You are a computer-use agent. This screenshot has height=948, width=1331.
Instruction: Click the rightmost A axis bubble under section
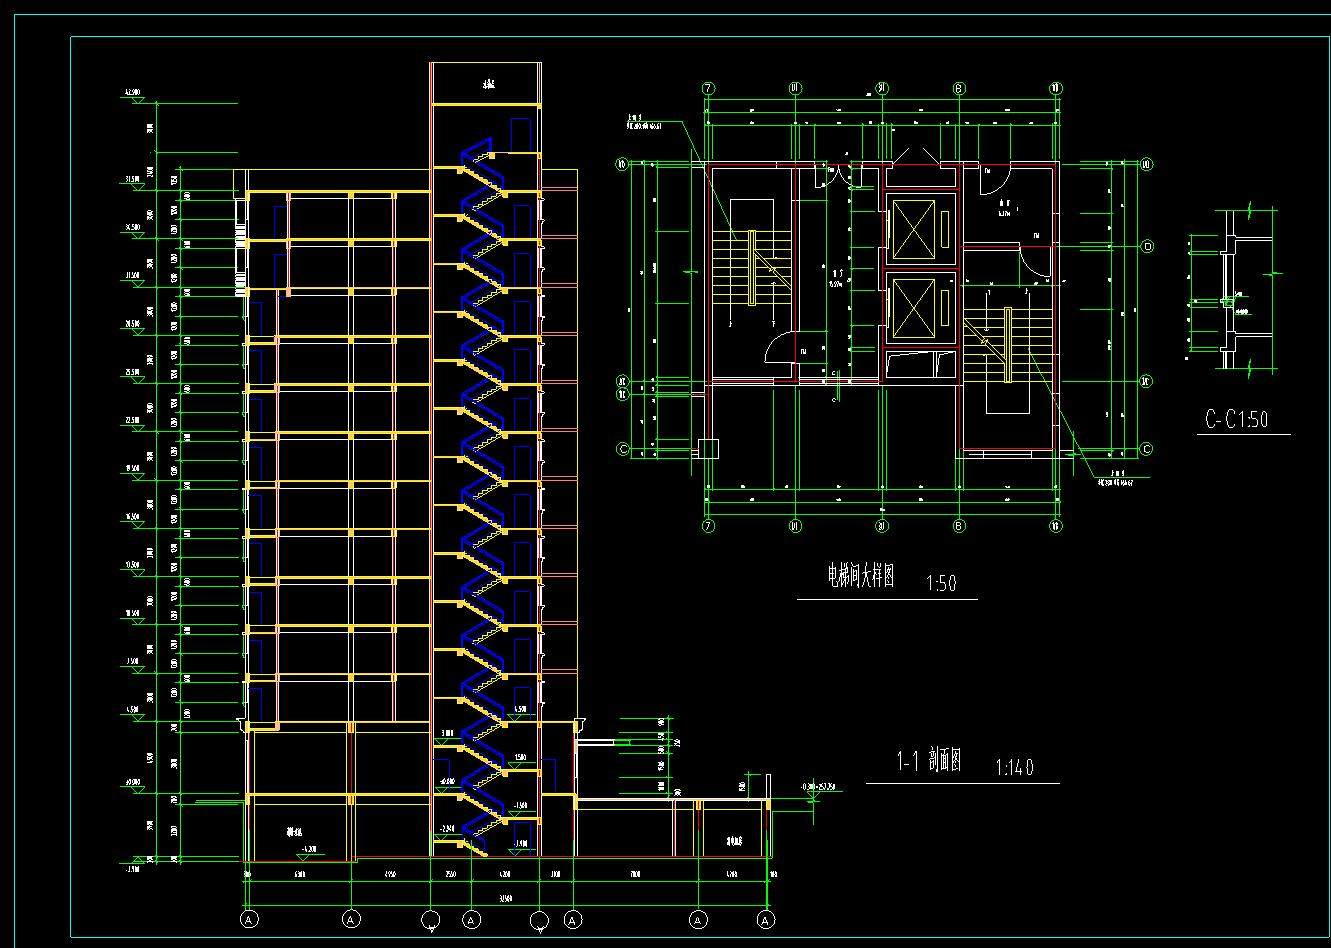(x=765, y=918)
